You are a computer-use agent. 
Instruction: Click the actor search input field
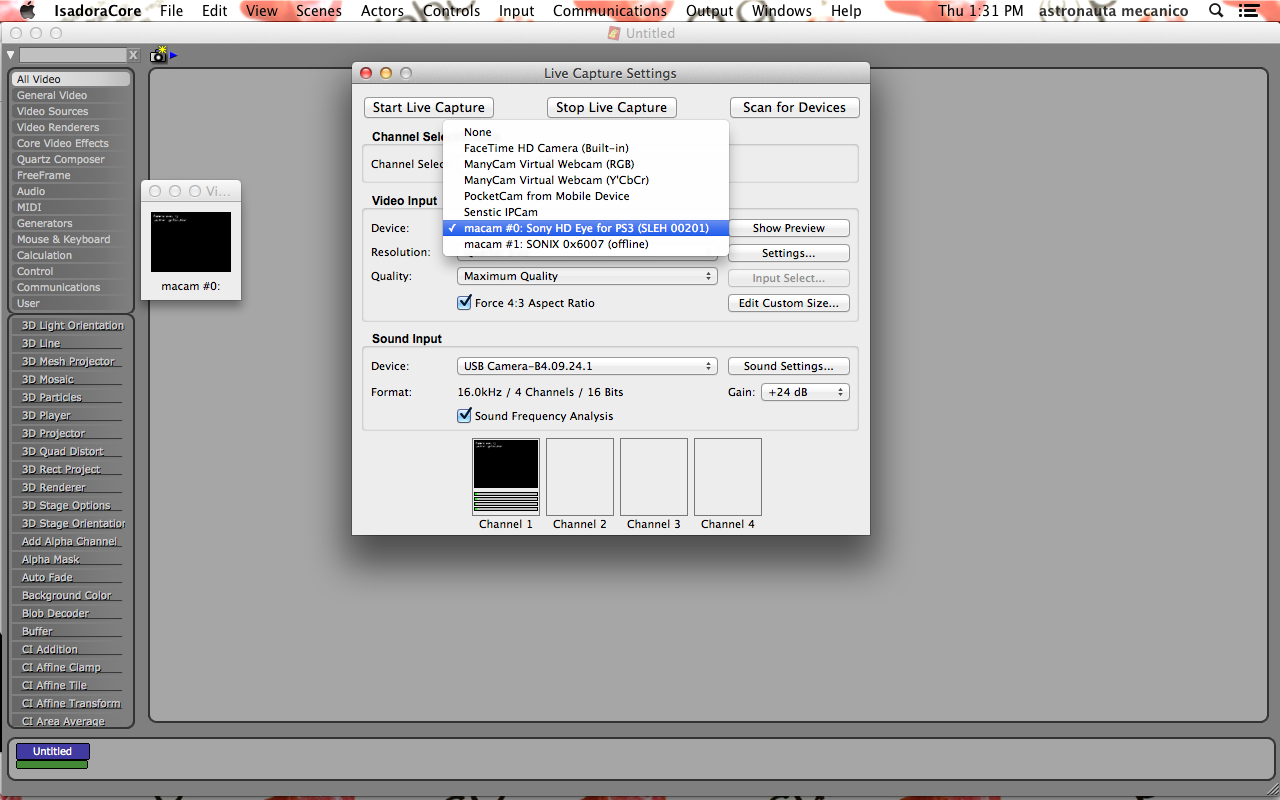click(73, 55)
